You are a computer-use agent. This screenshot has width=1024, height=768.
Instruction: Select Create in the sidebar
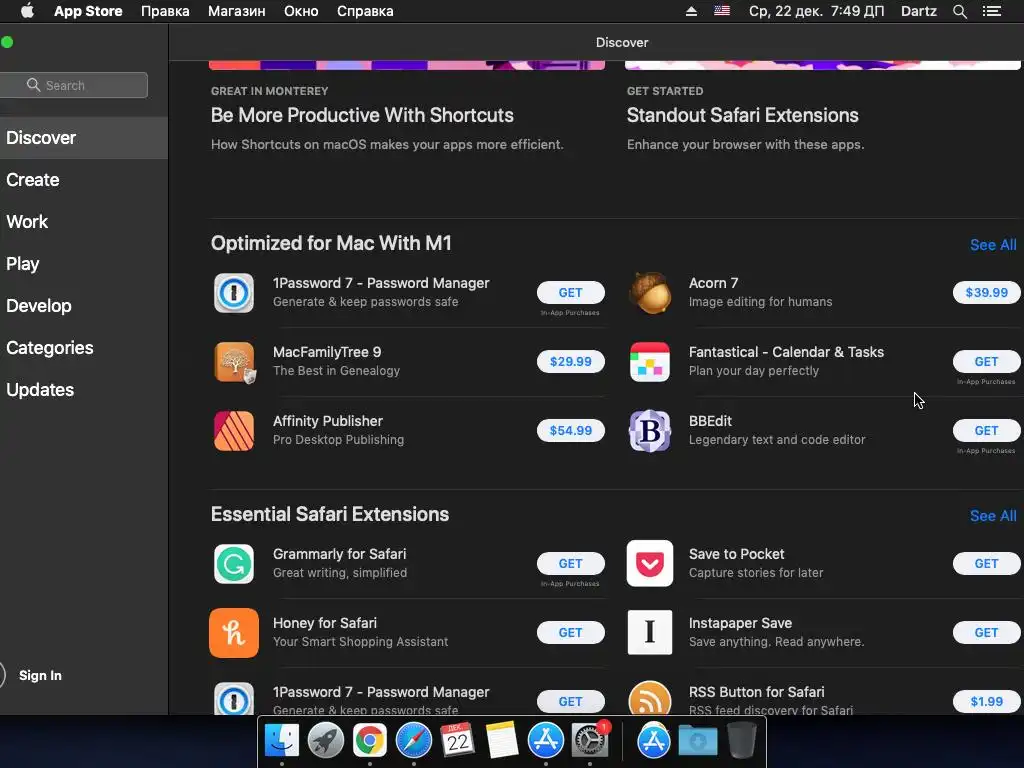(x=84, y=180)
